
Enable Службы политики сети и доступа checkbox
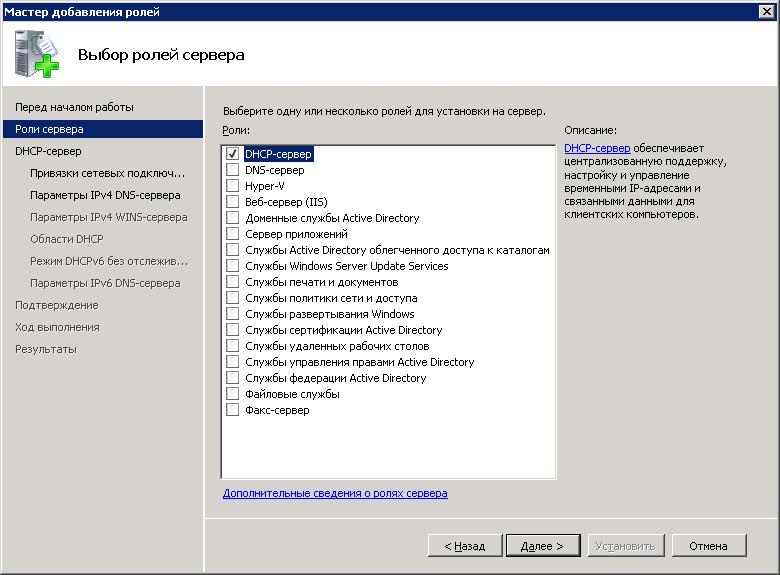[x=232, y=297]
